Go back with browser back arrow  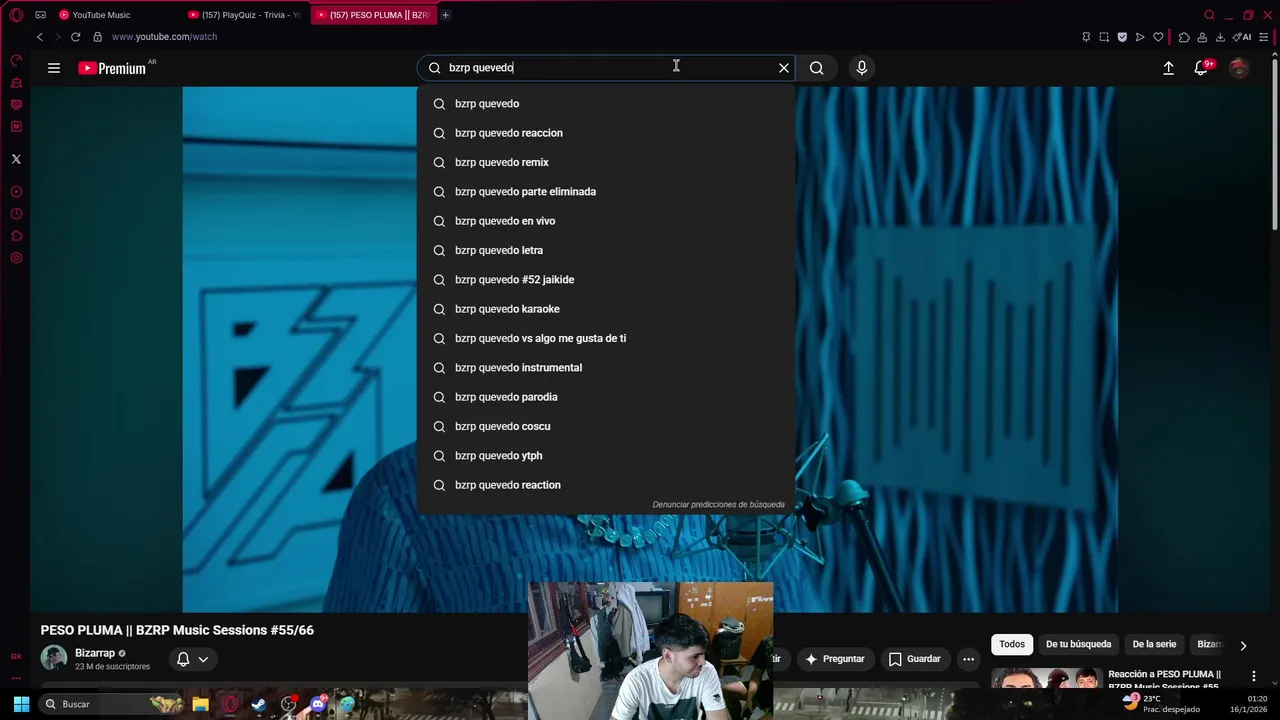(40, 37)
